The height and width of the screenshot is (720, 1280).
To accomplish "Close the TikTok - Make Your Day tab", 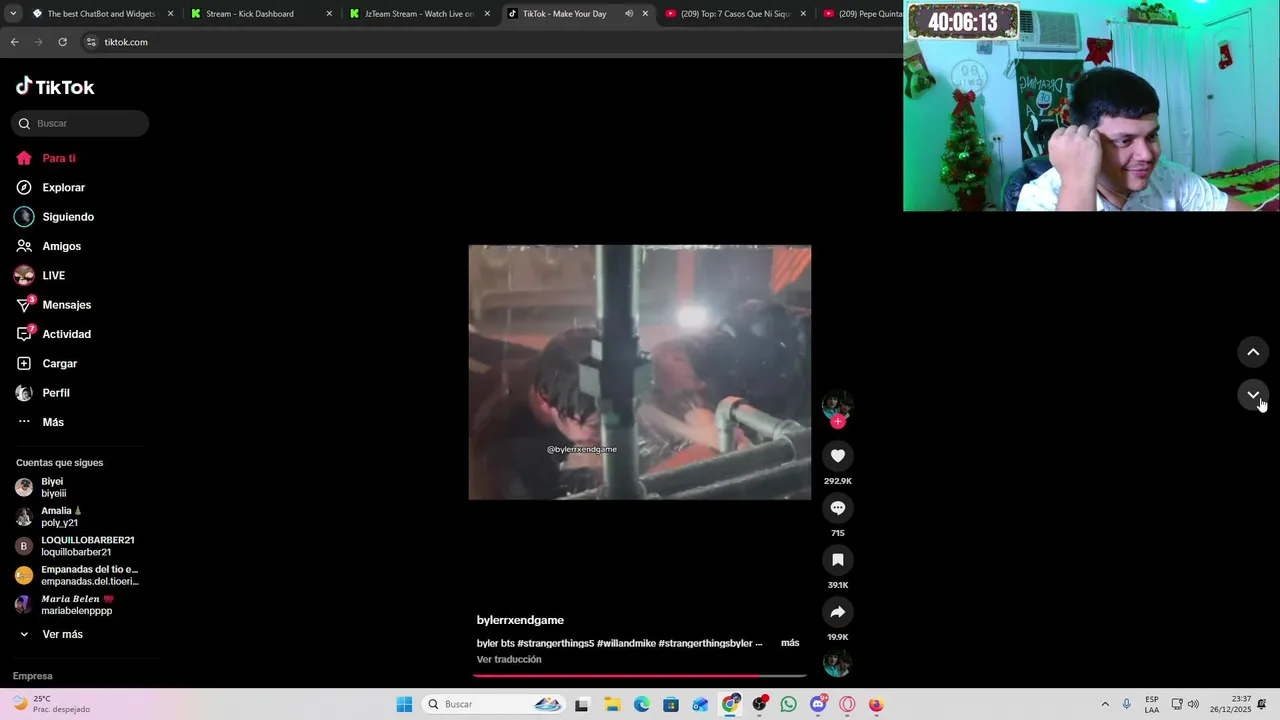I will pyautogui.click(x=645, y=14).
